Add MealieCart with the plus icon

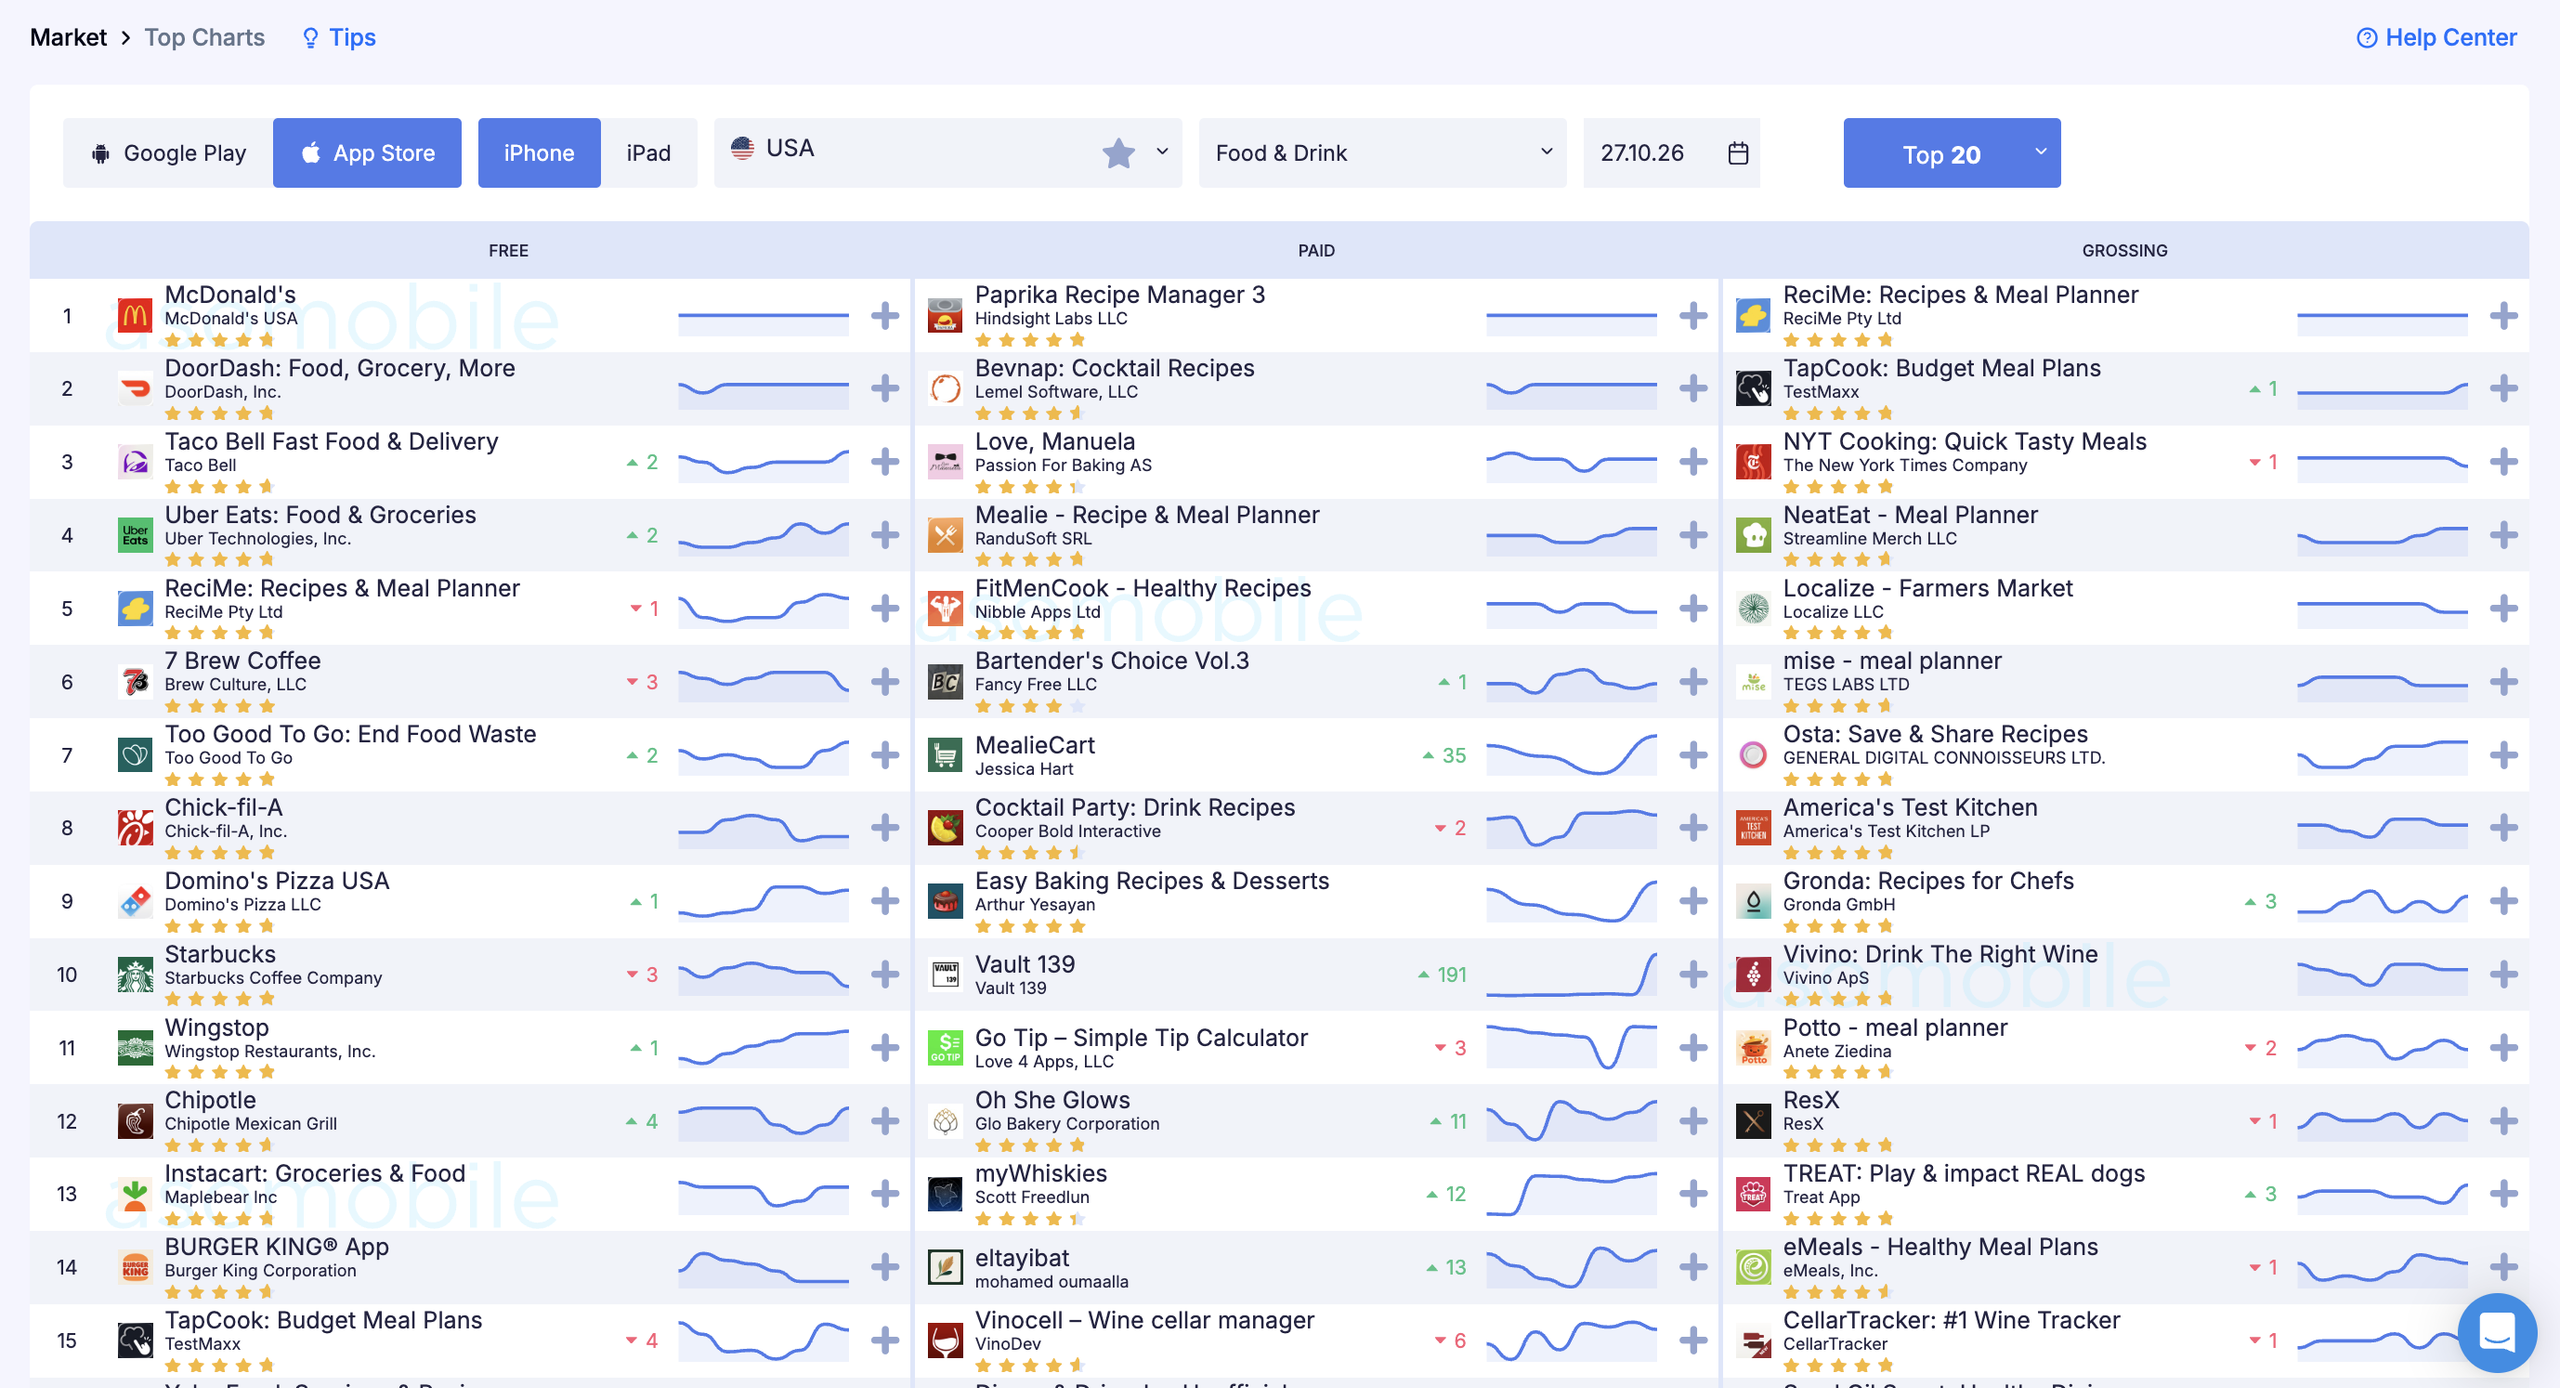click(x=1693, y=755)
